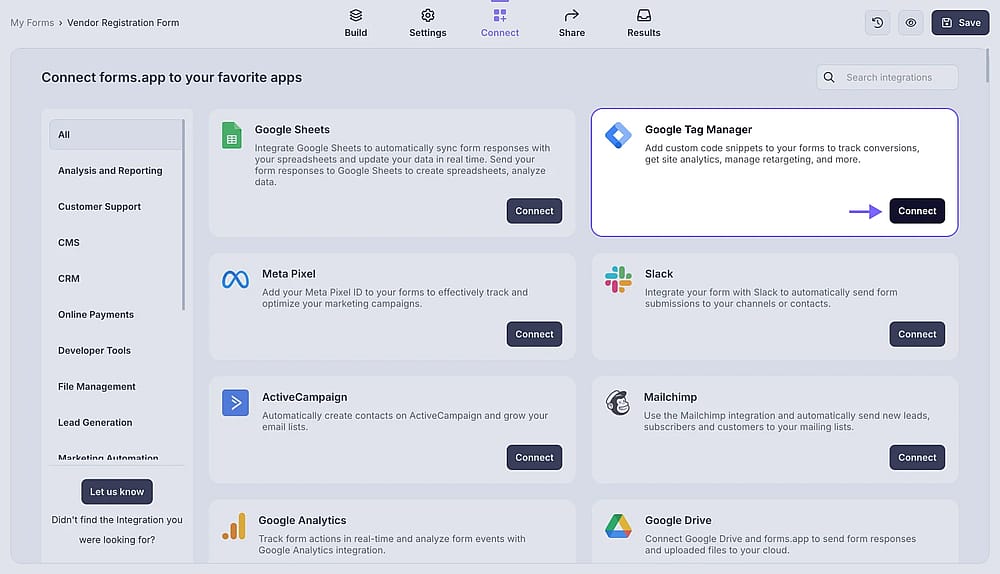Click the Share arrow icon

(x=571, y=15)
